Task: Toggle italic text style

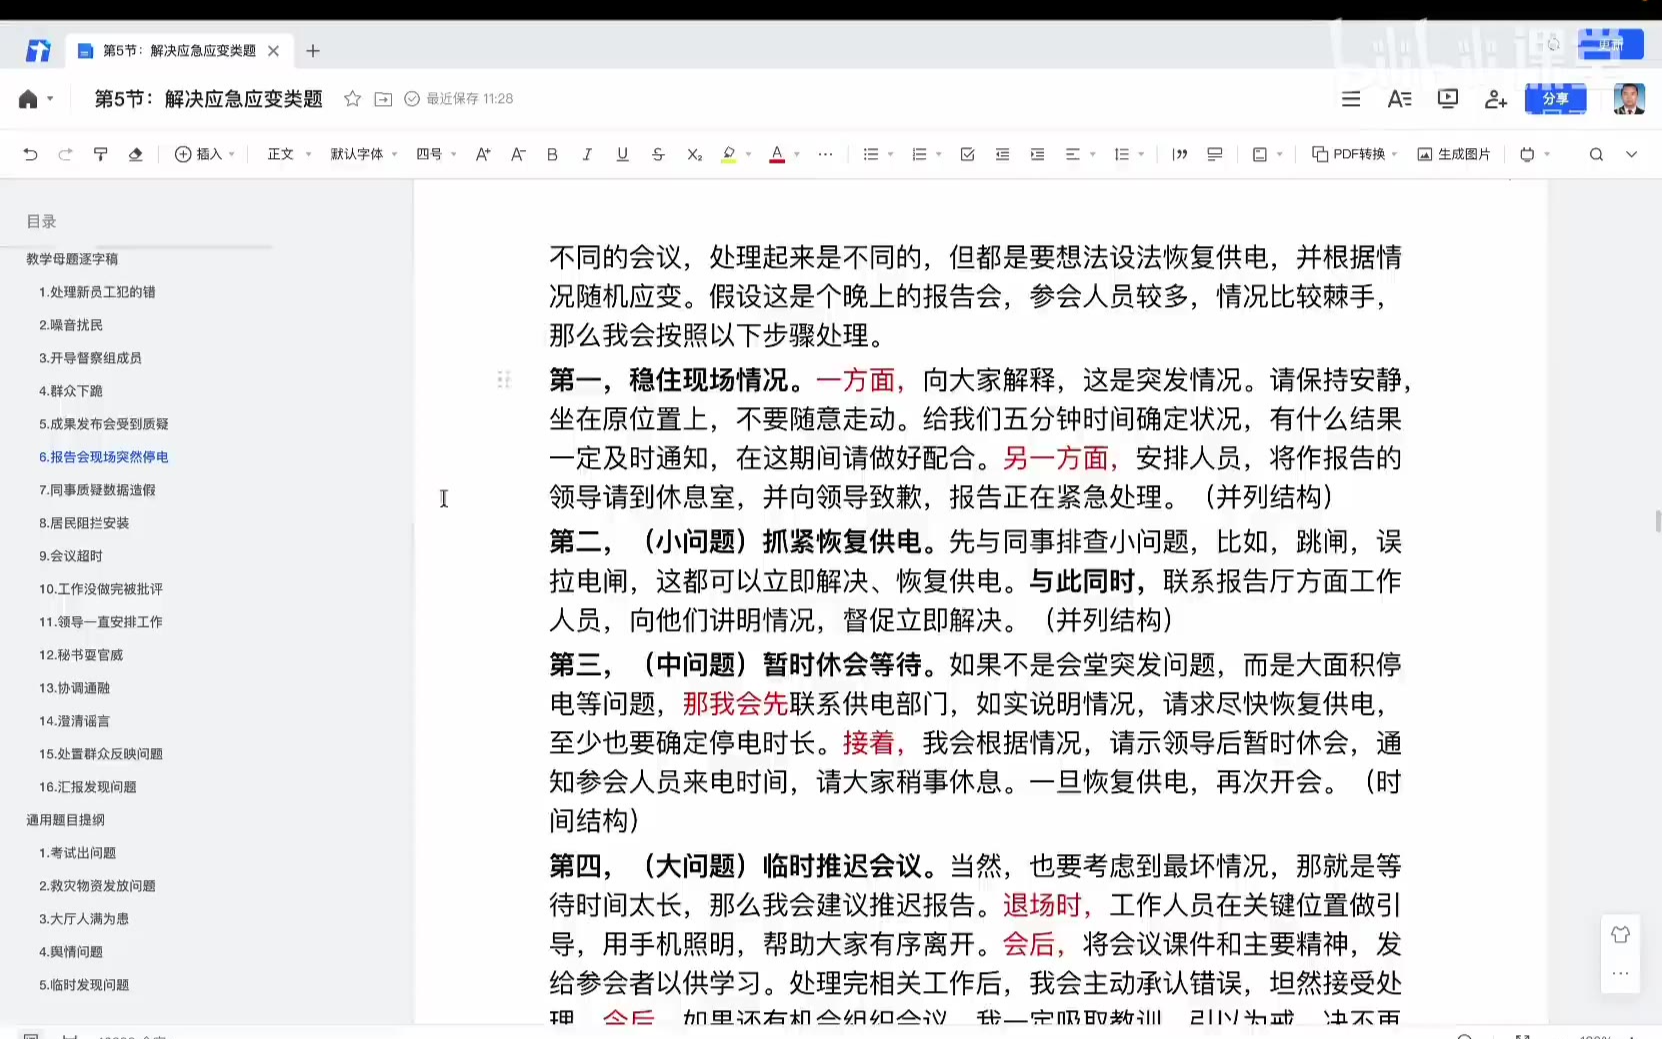Action: click(587, 154)
